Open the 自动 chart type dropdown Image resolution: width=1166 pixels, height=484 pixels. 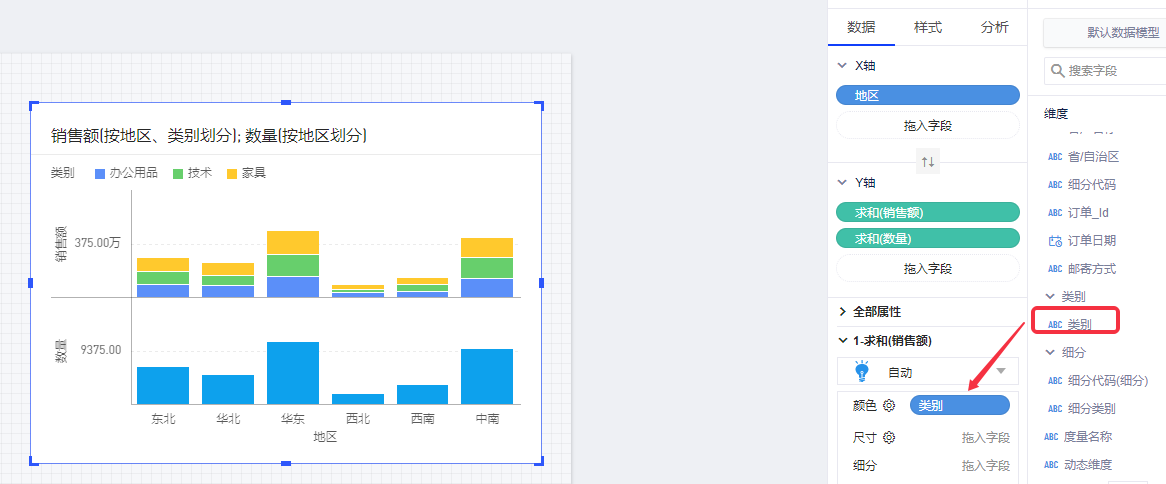(1001, 372)
